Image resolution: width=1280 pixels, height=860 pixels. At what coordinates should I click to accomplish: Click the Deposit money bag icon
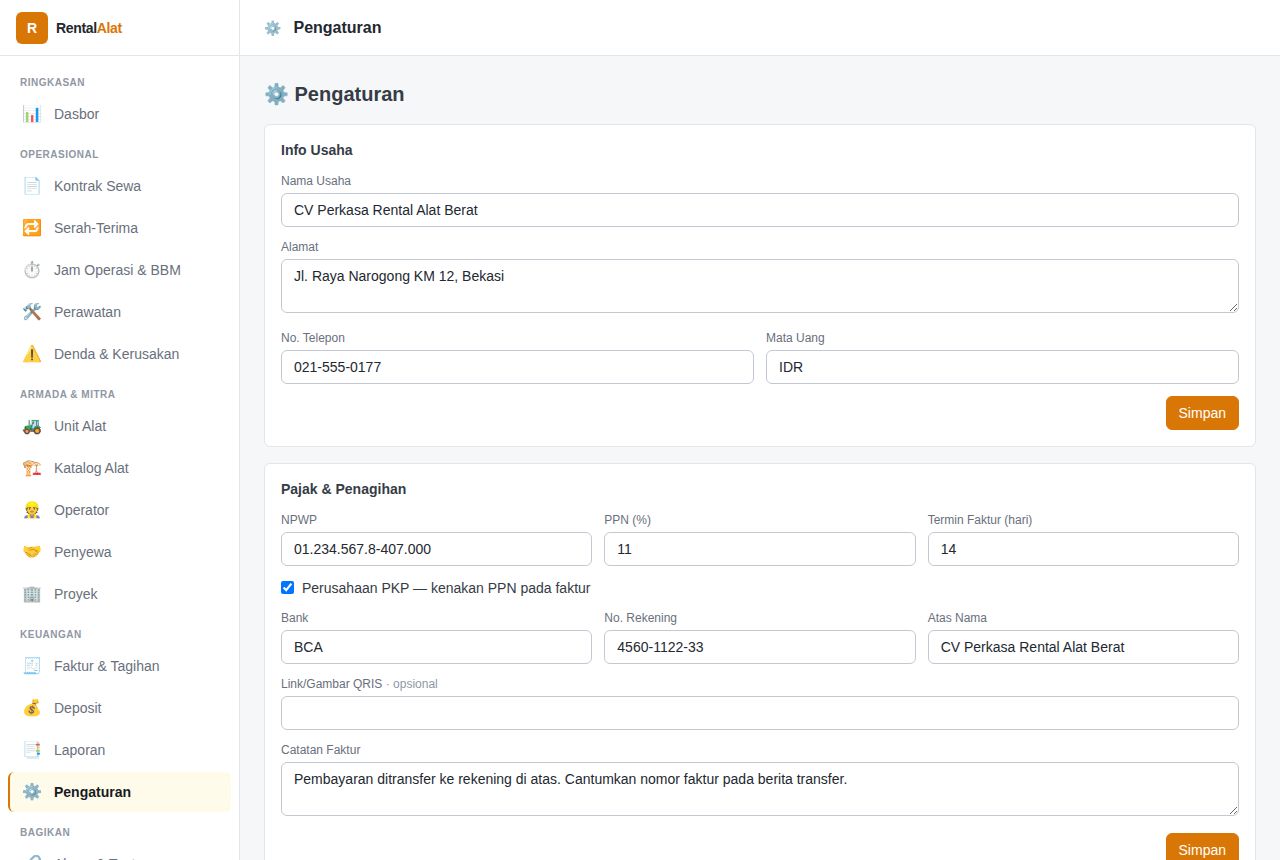(32, 708)
